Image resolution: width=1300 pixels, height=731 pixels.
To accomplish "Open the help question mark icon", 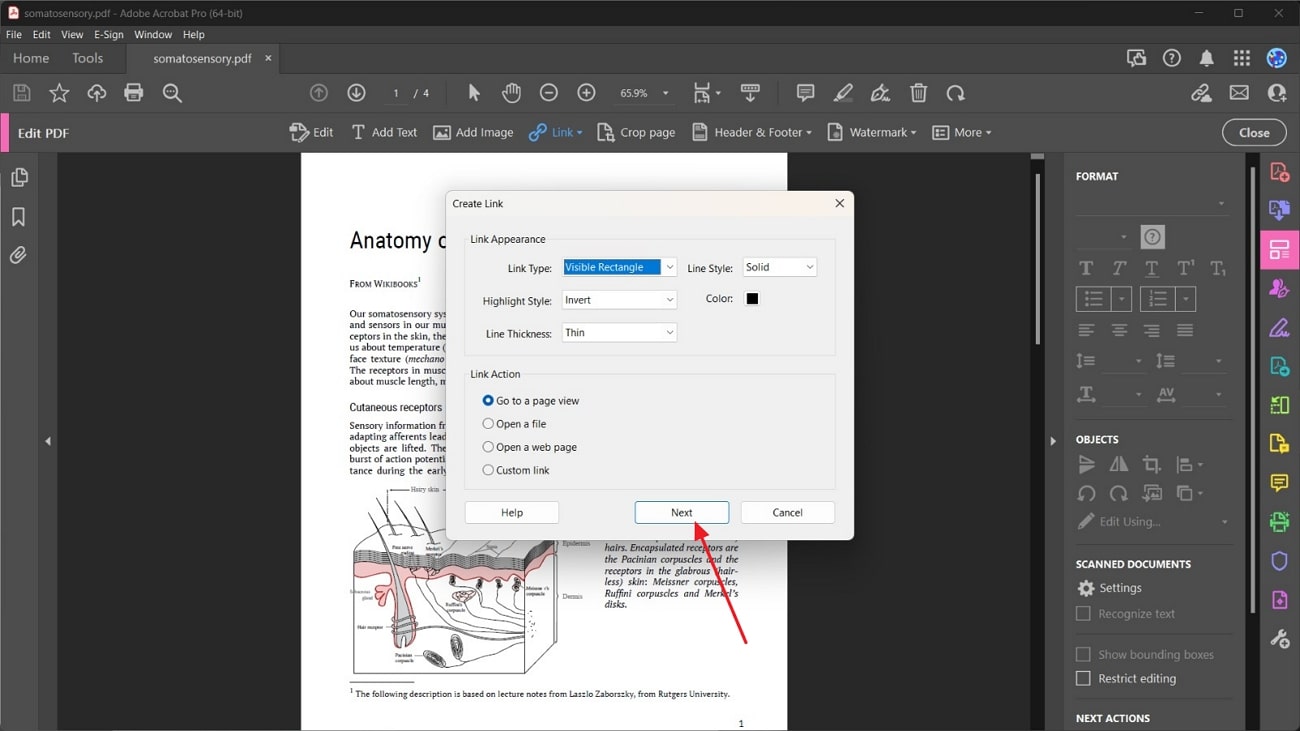I will [x=1172, y=58].
